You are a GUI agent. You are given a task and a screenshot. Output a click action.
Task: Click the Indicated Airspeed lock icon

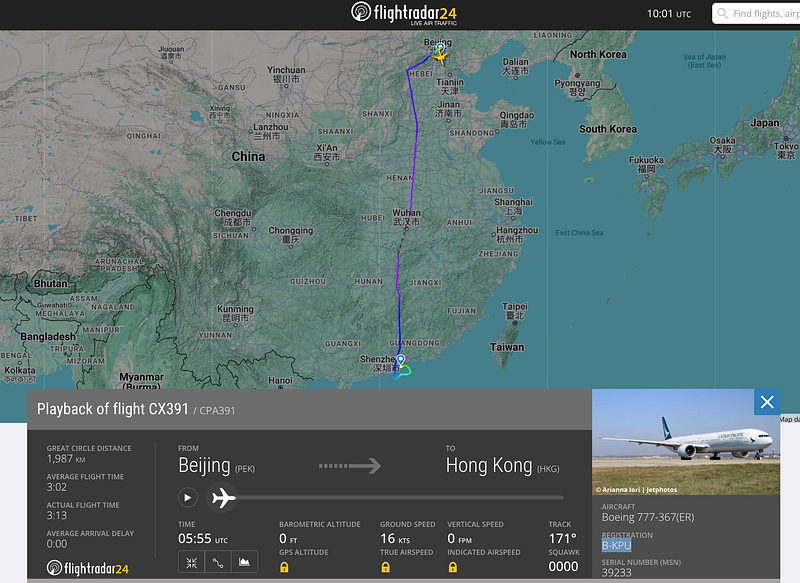(x=453, y=567)
